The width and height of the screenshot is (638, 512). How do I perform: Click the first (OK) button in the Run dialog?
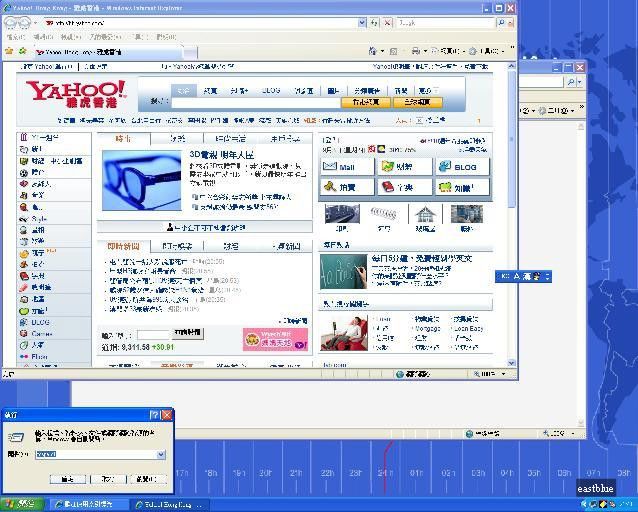pos(68,479)
